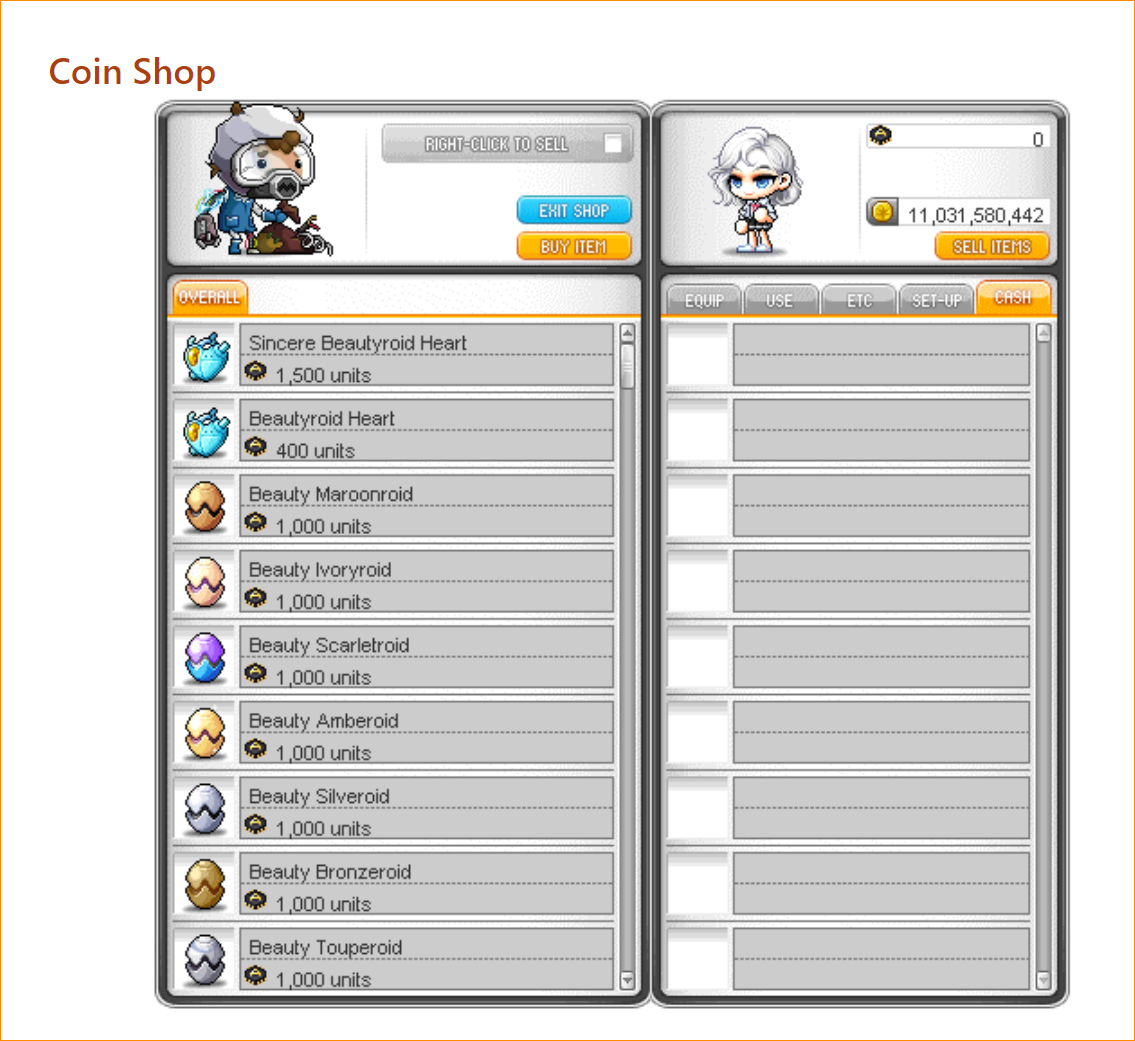Click the Buy Item button
Screen dimensions: 1135x1041
click(x=574, y=247)
